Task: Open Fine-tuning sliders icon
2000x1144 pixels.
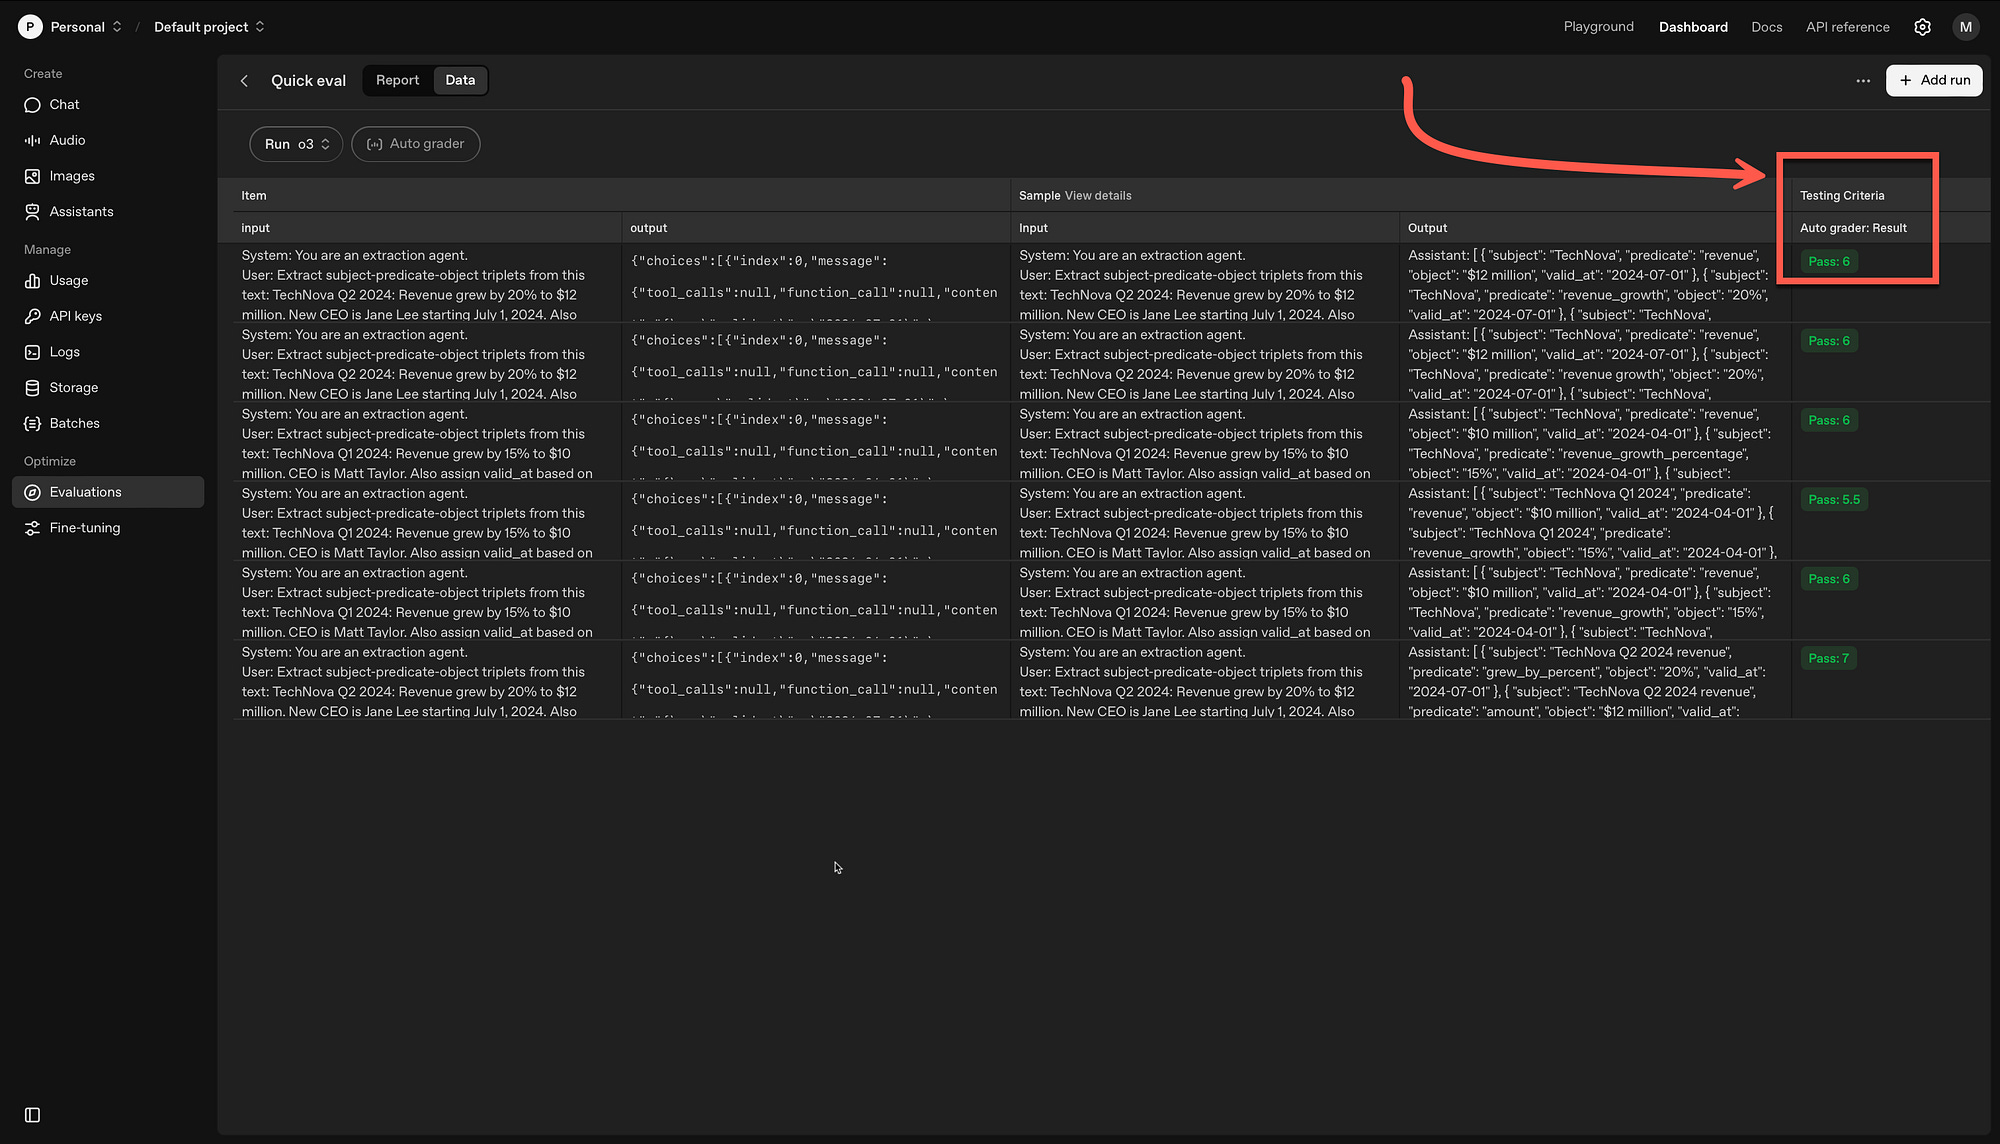Action: coord(32,528)
